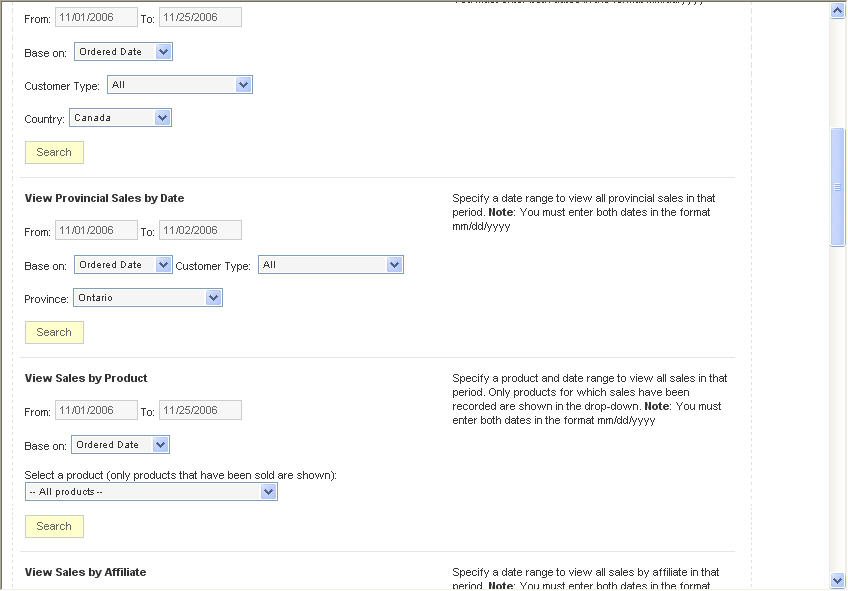Open the Country dropdown showing Canada

pos(120,118)
